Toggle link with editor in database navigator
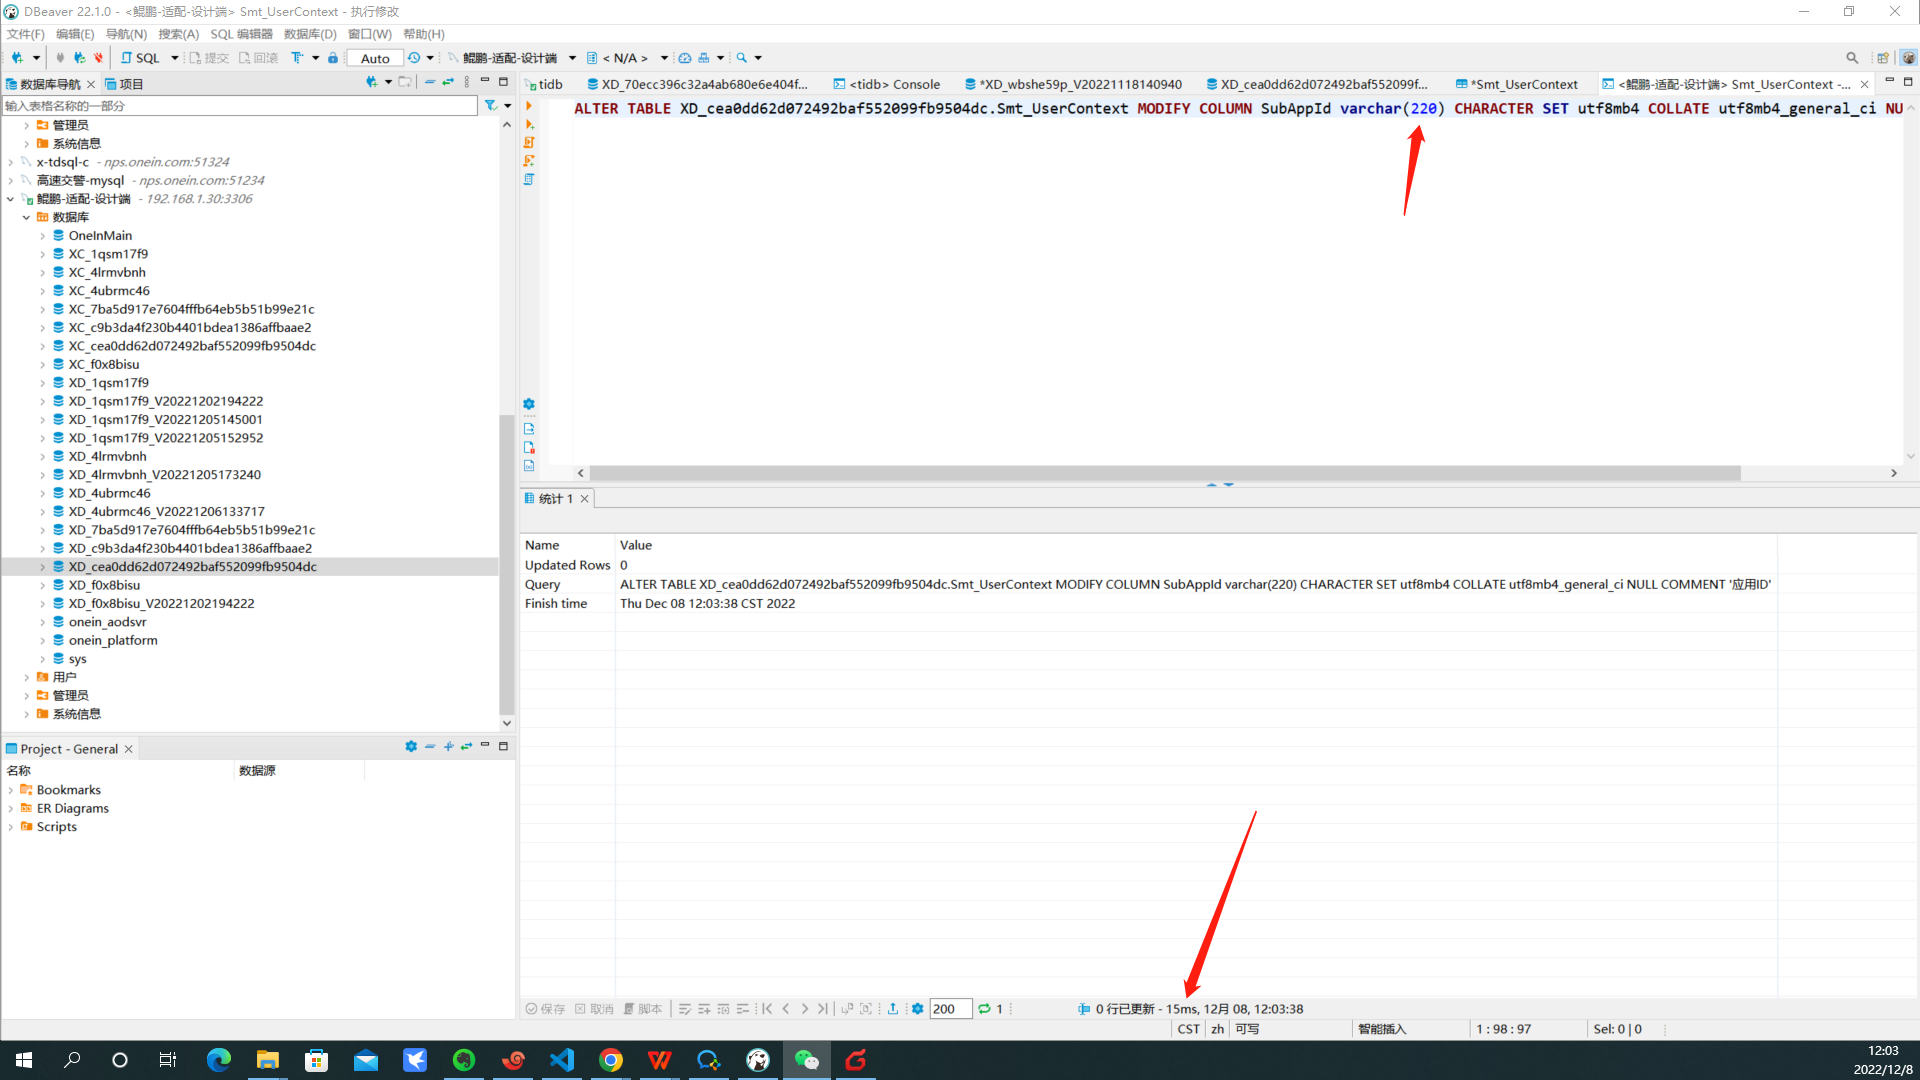 (448, 83)
